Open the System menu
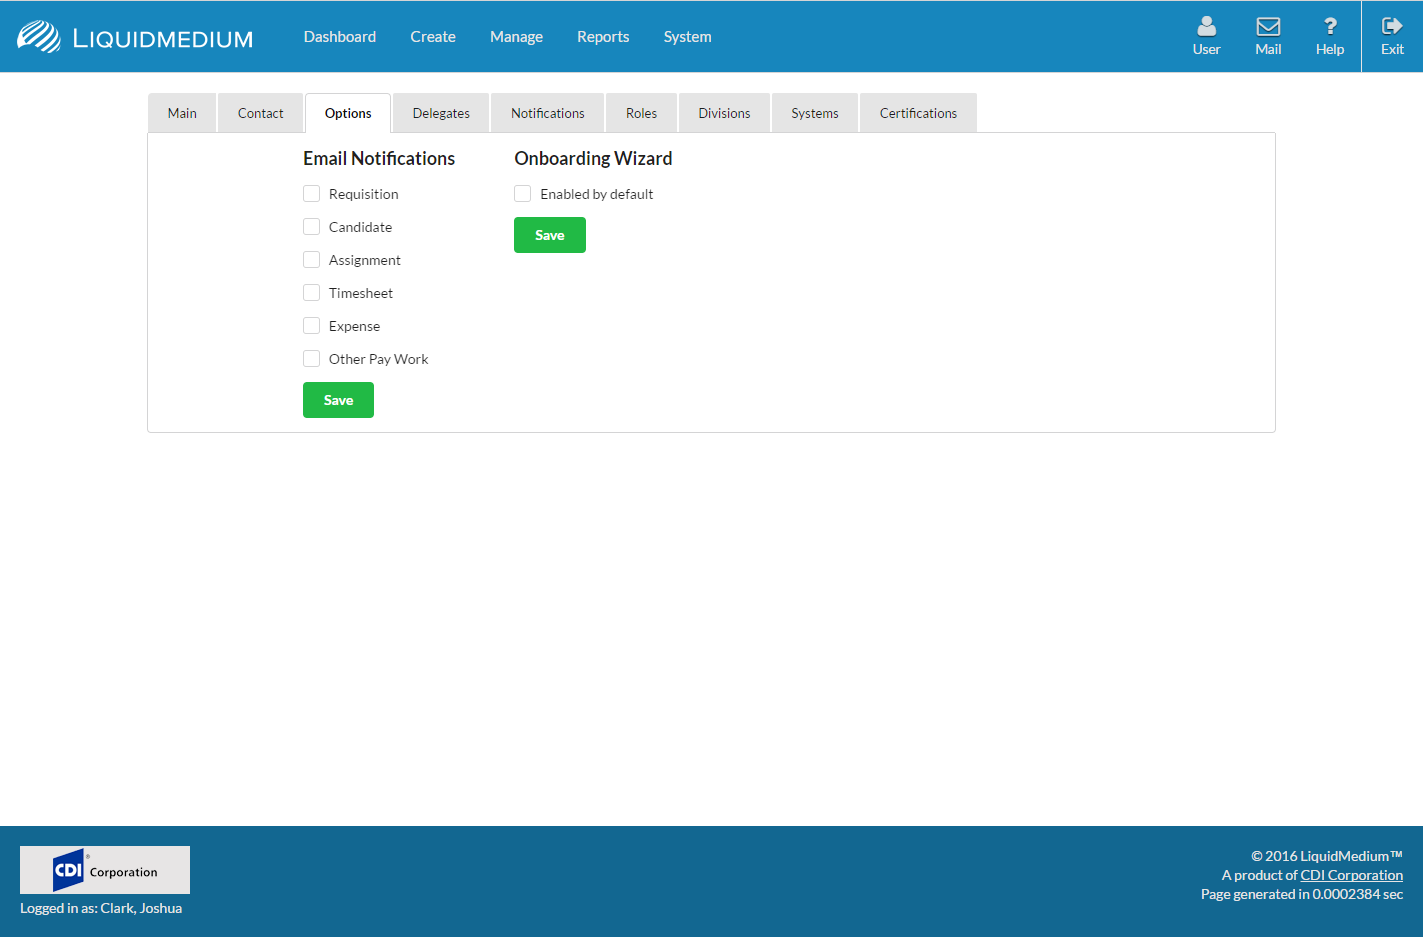1423x937 pixels. click(687, 37)
